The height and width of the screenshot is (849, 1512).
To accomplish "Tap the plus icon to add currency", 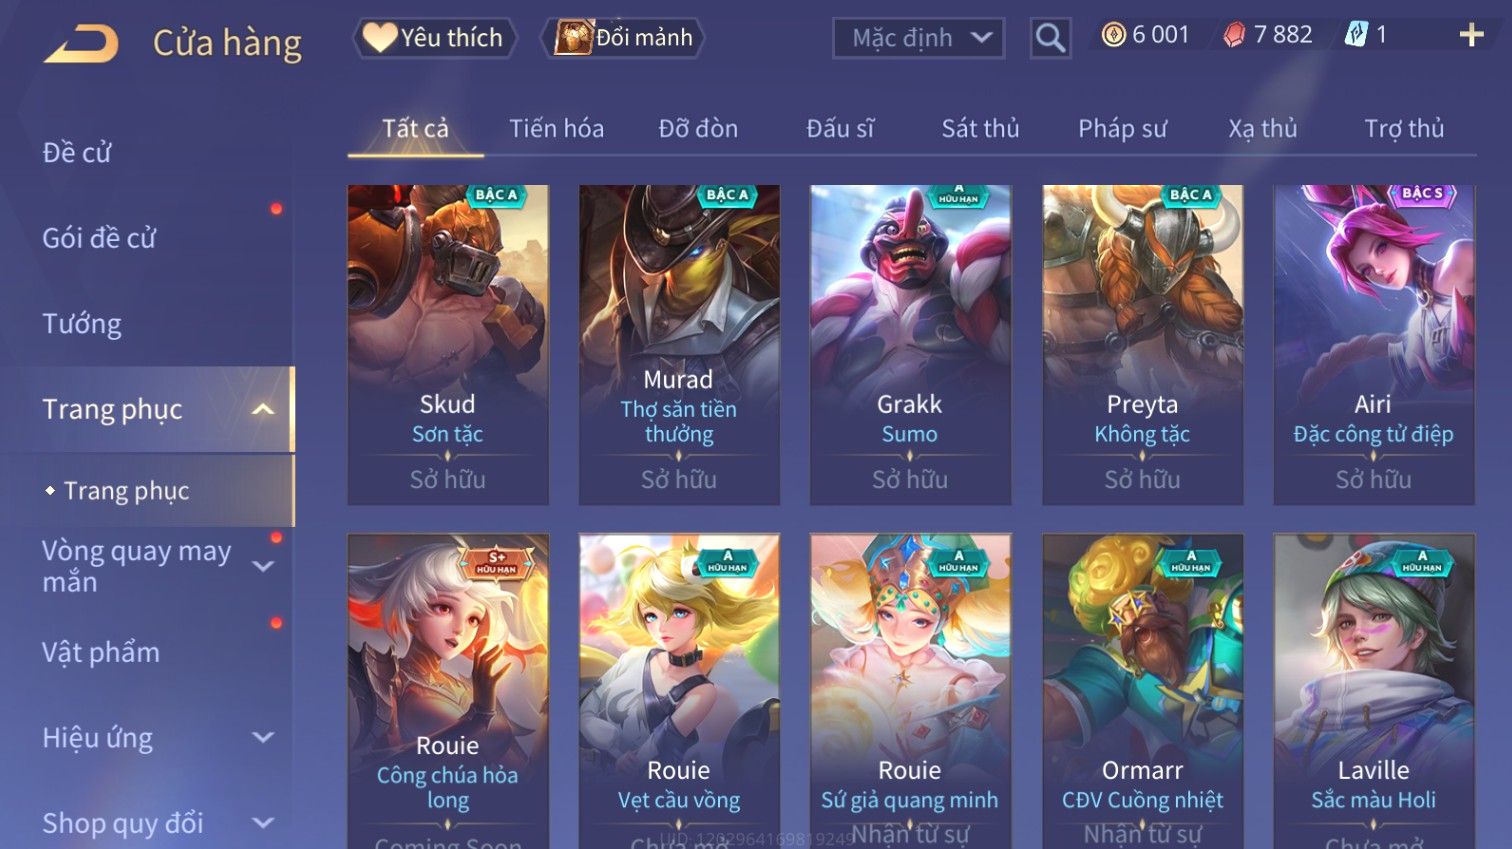I will pos(1471,36).
